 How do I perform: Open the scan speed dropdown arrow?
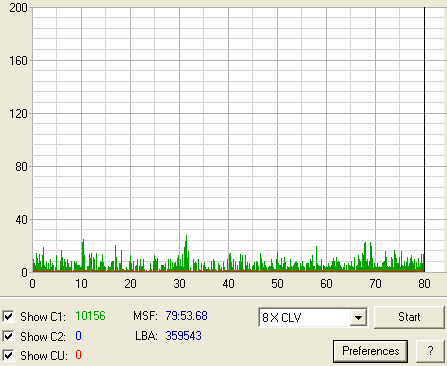(358, 317)
